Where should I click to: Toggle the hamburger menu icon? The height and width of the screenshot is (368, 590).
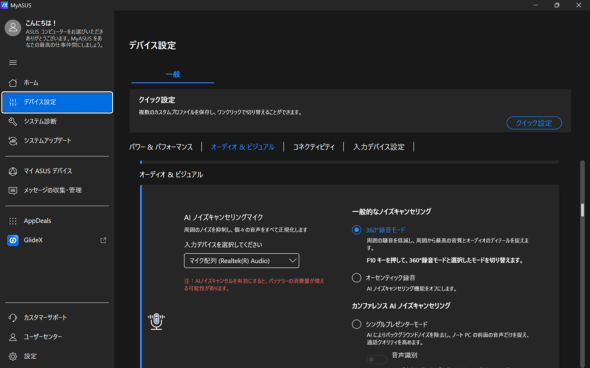click(13, 62)
